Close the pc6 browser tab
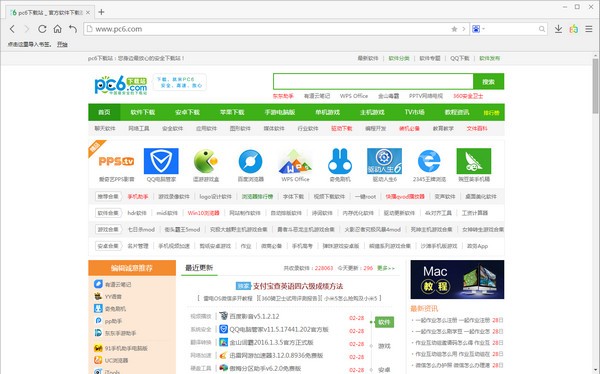This screenshot has height=374, width=600. coord(88,13)
